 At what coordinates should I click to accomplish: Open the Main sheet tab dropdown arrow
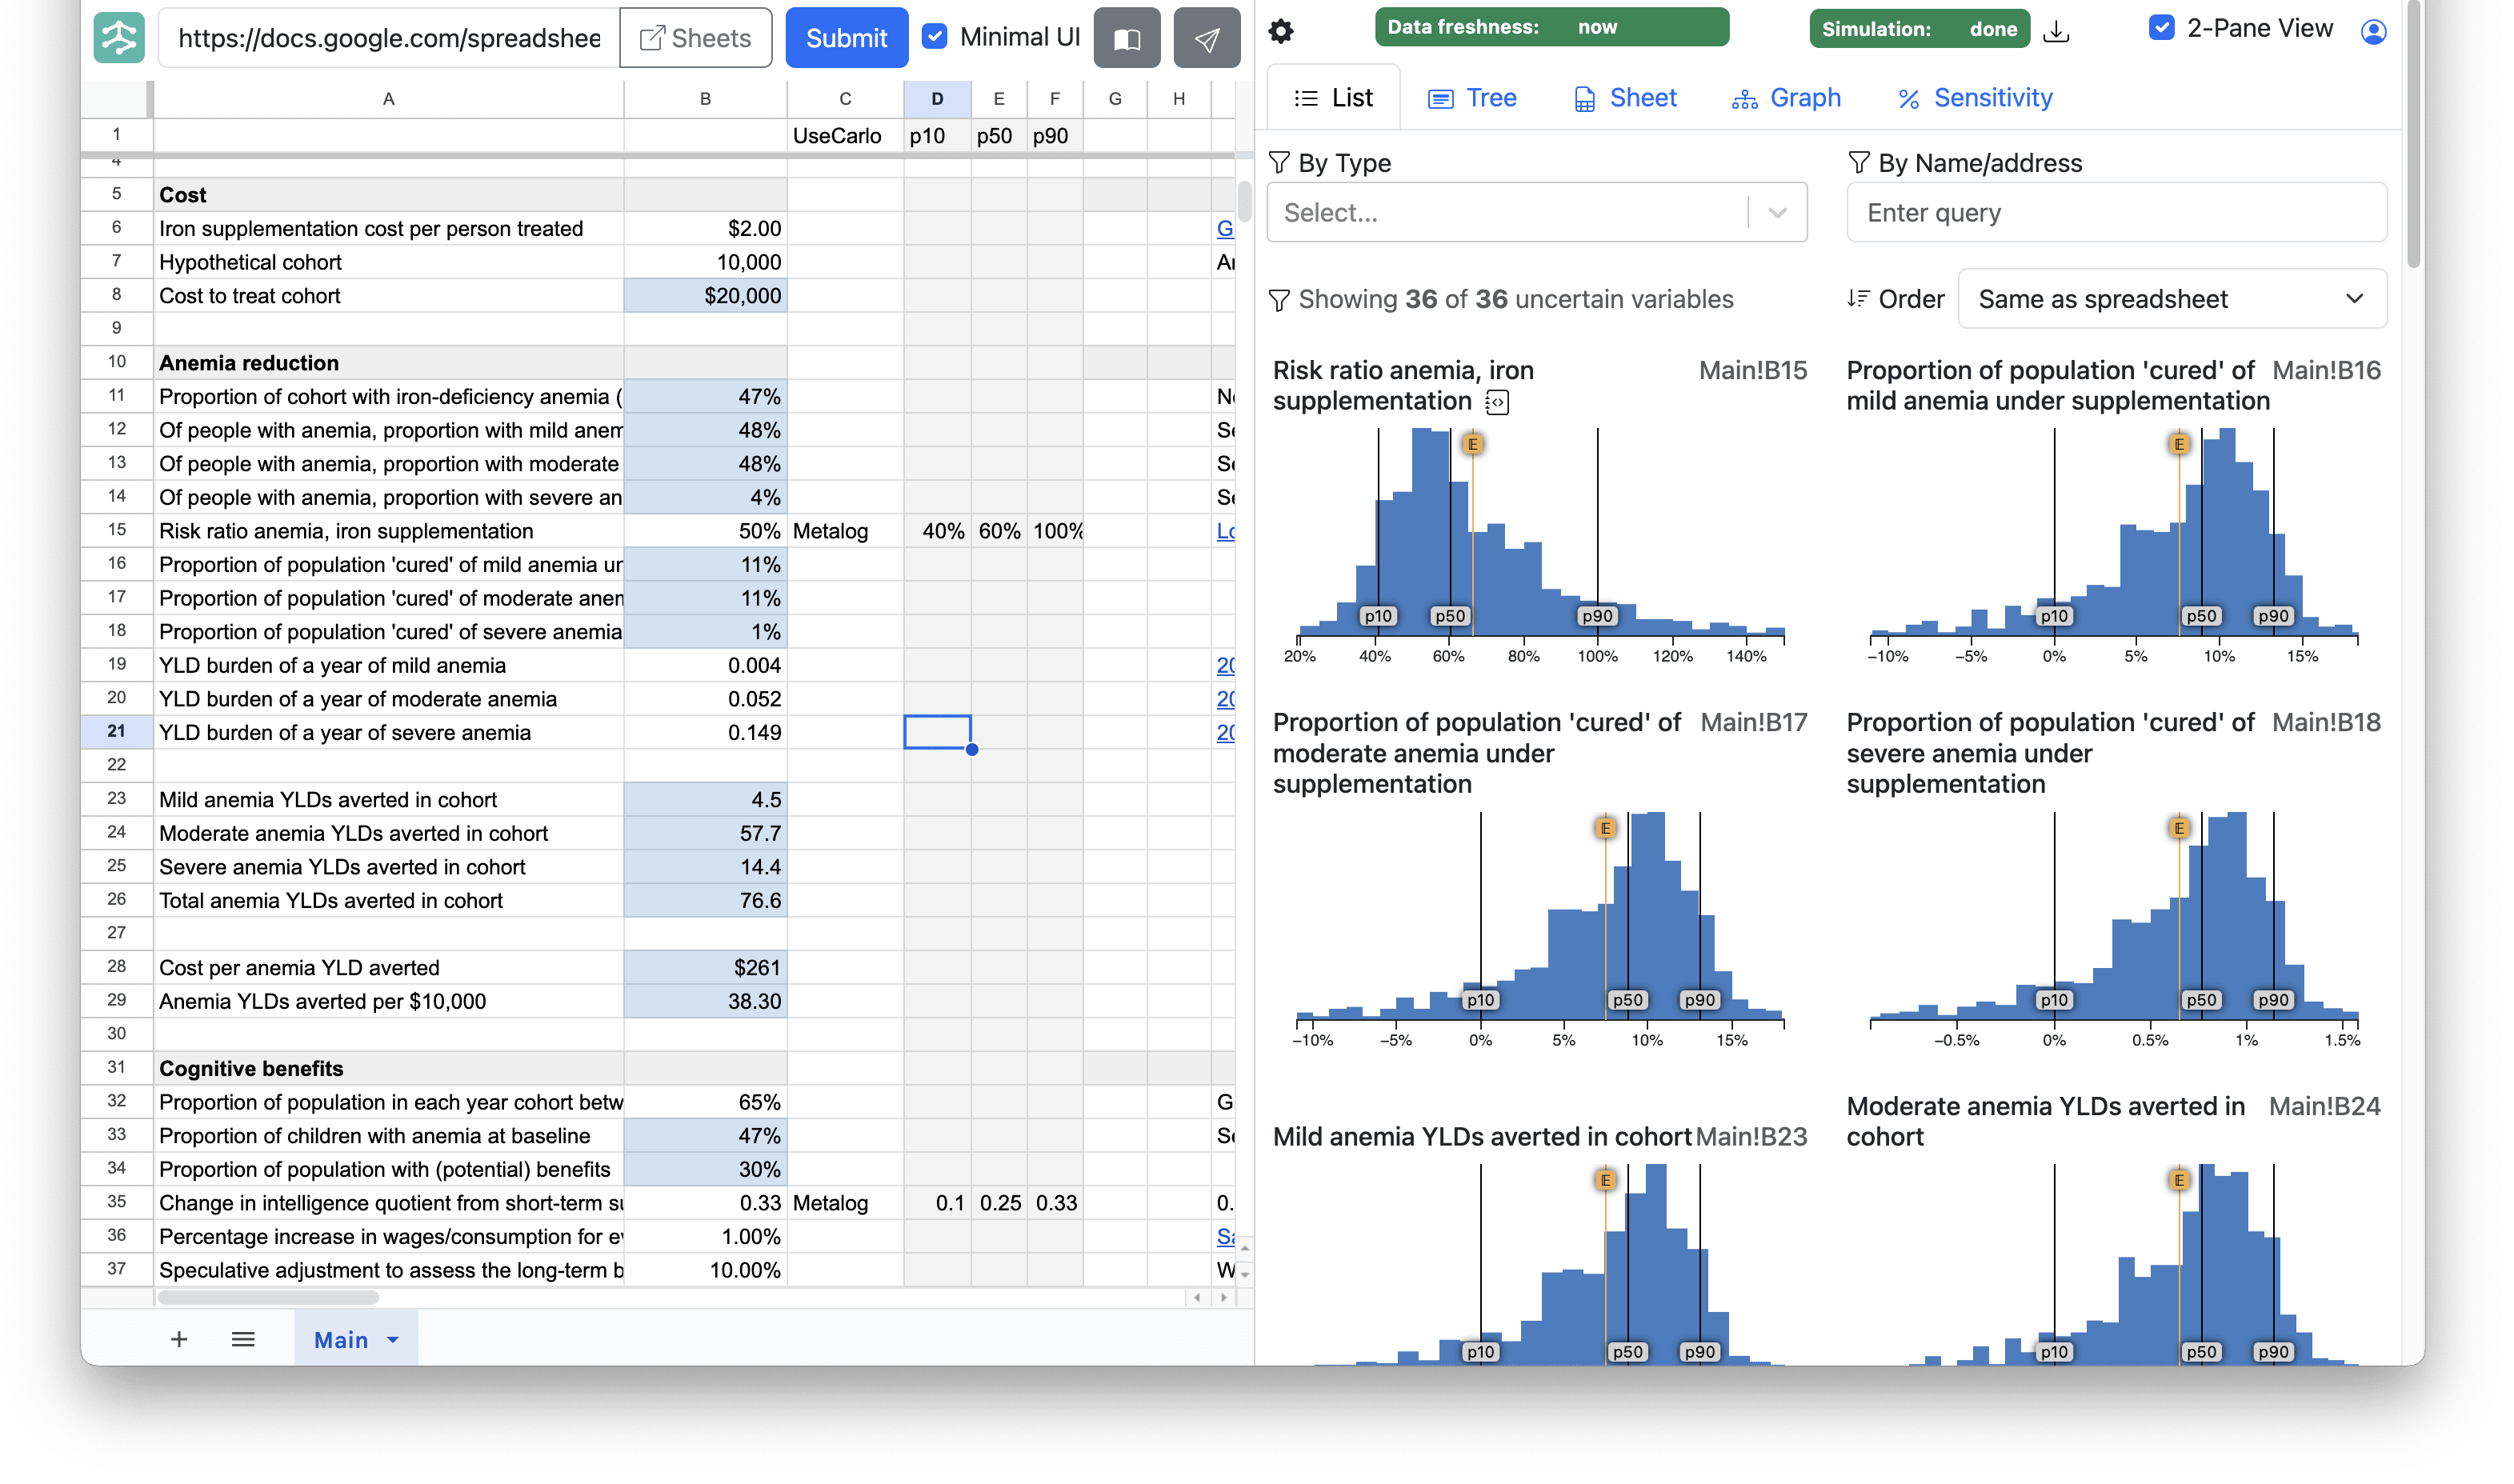pyautogui.click(x=393, y=1340)
